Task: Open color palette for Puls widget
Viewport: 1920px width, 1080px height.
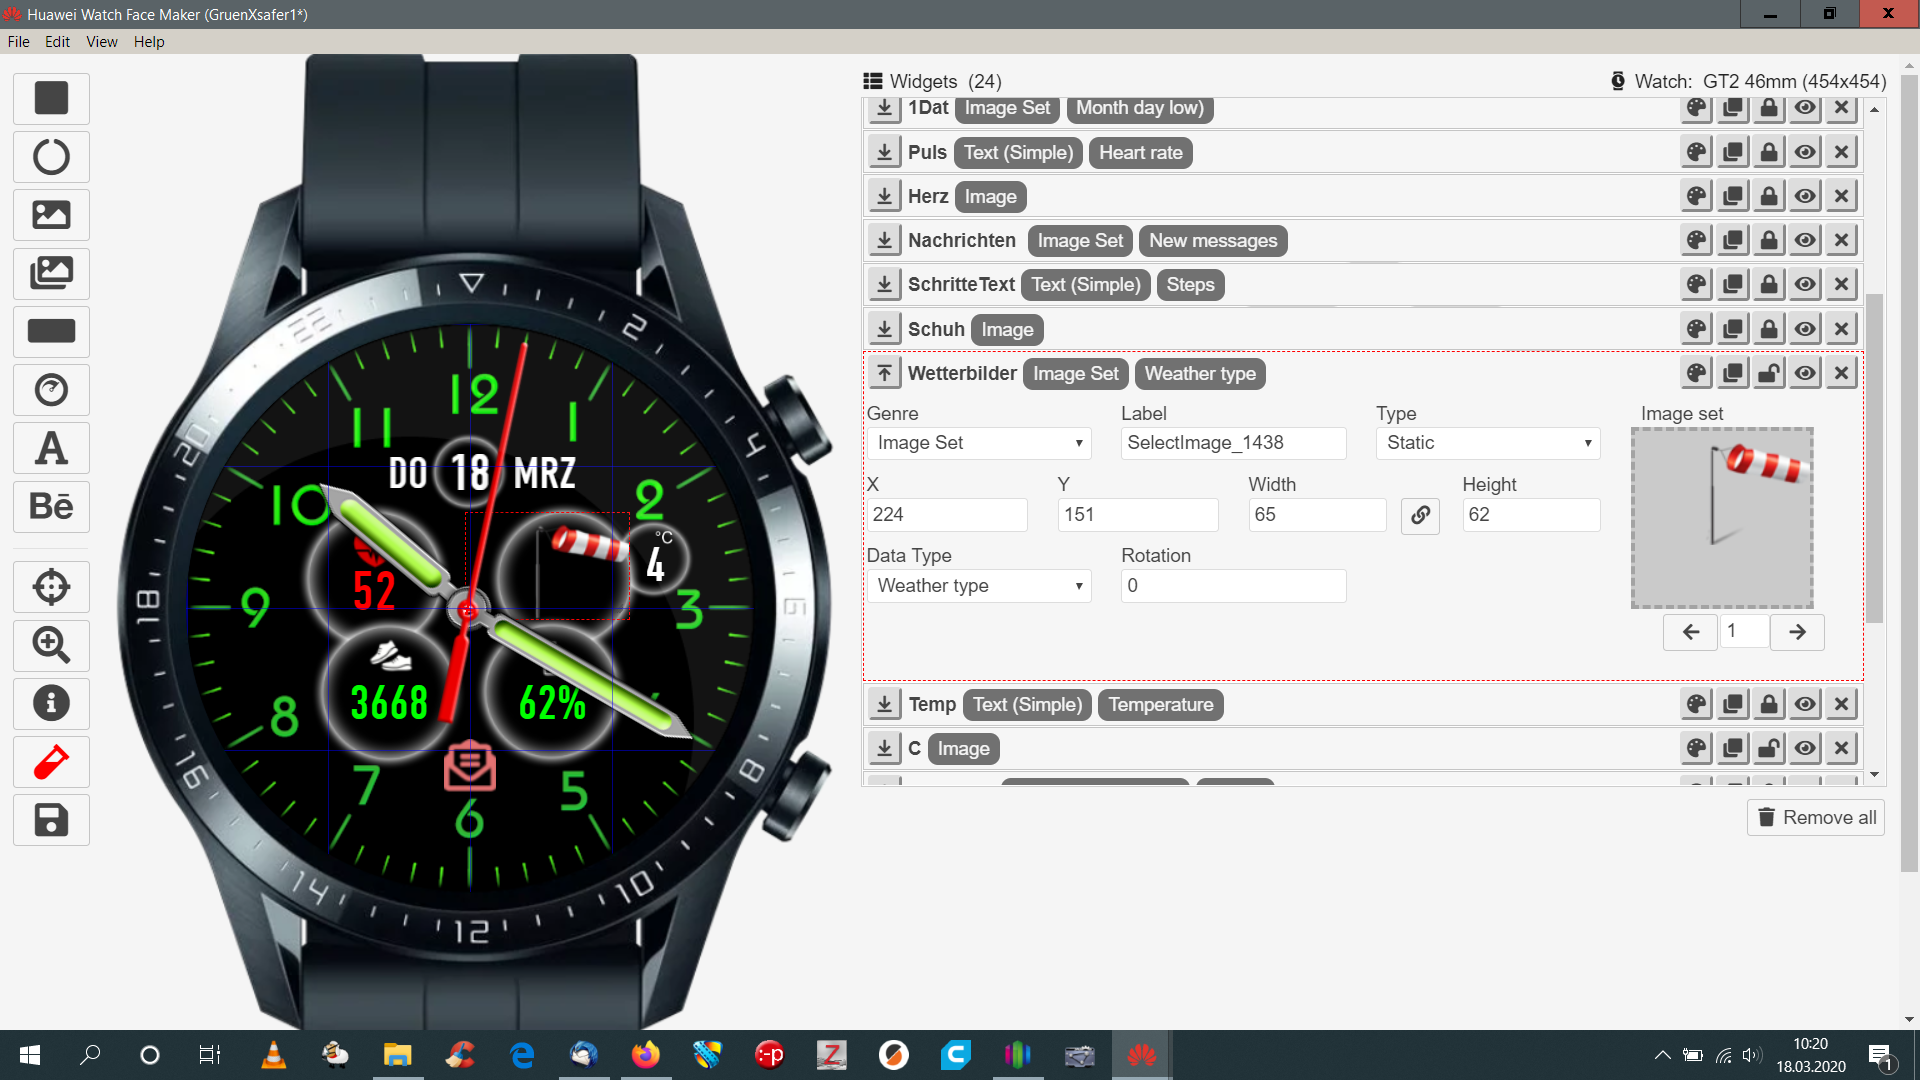Action: [1697, 152]
